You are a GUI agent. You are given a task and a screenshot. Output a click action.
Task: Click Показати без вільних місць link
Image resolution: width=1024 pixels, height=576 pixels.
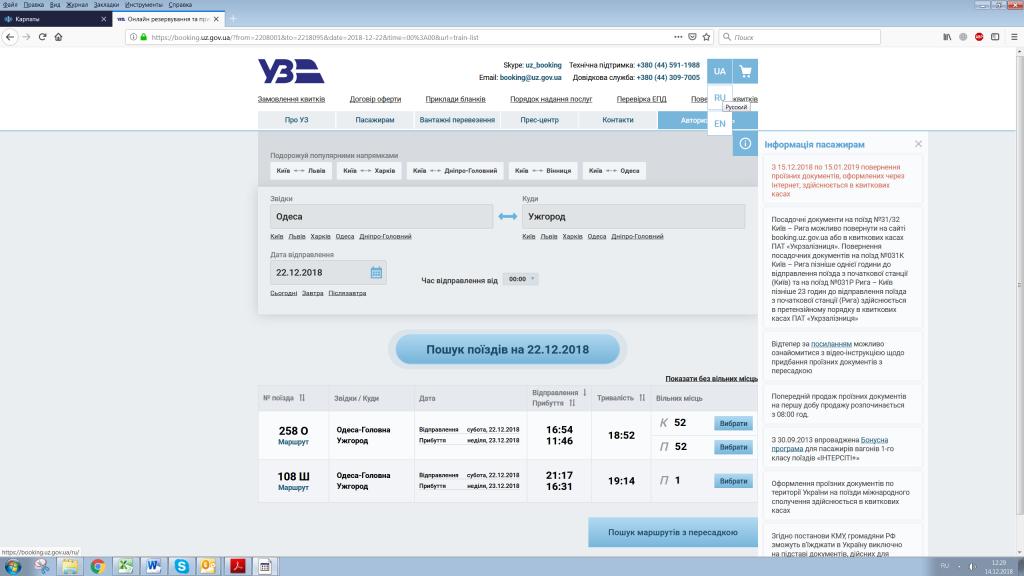click(711, 379)
